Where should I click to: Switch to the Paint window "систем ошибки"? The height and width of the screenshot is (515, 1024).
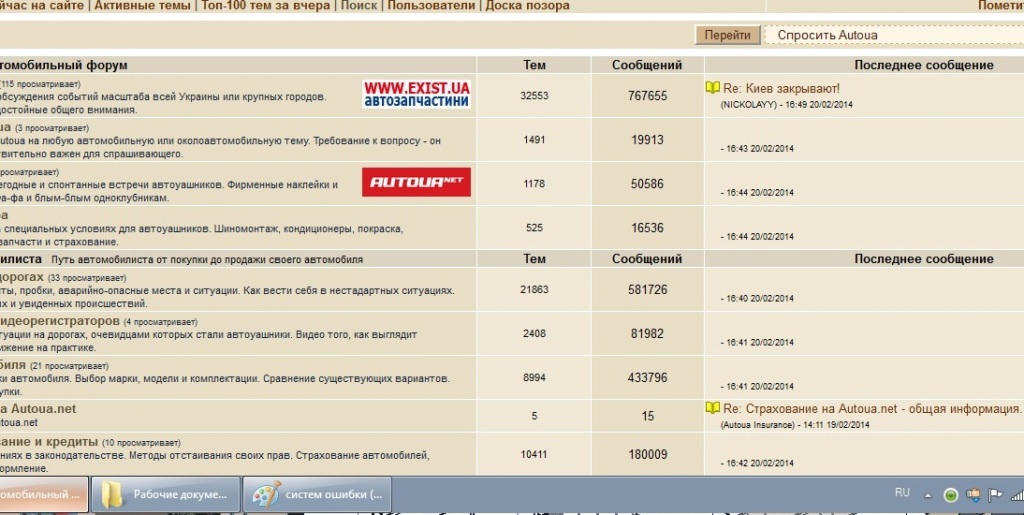317,494
